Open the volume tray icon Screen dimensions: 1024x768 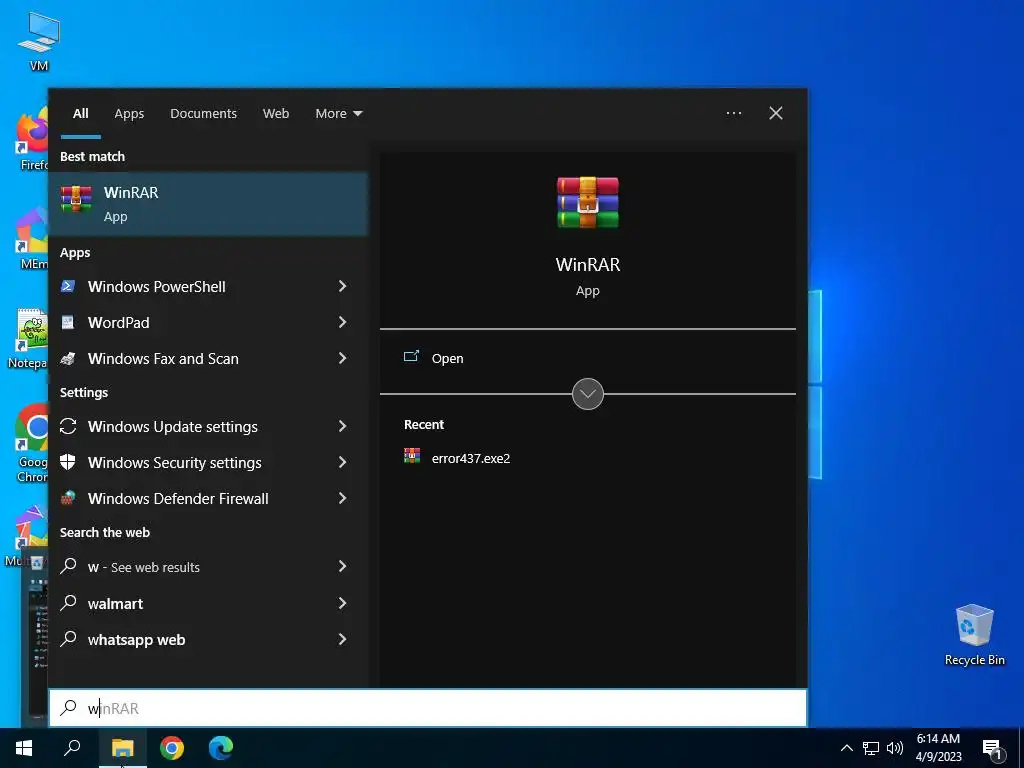point(895,748)
